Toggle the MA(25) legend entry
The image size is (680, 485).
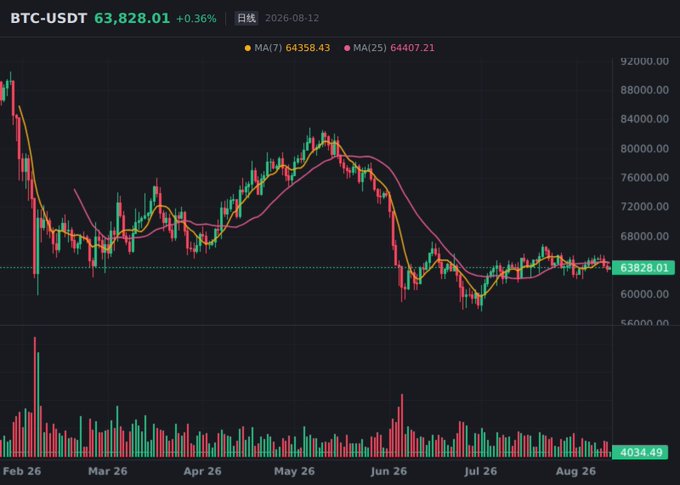[389, 48]
